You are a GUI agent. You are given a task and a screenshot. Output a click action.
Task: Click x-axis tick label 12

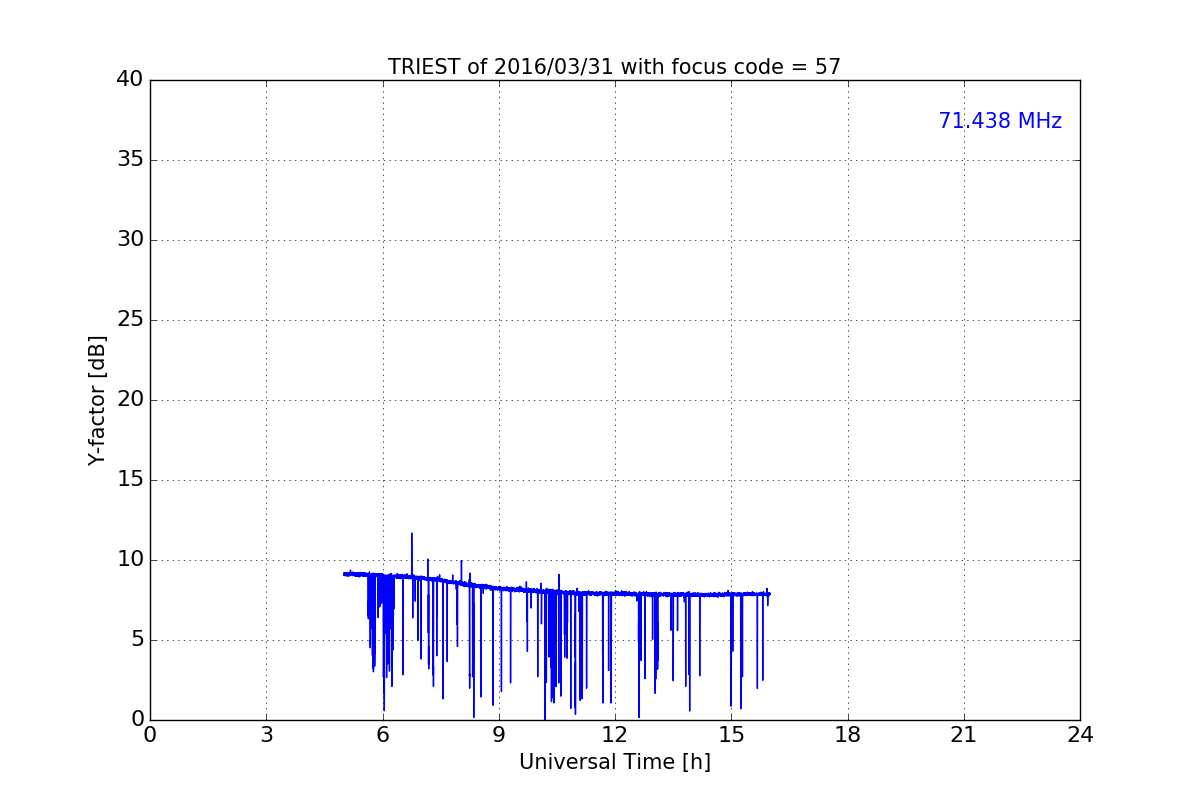click(615, 735)
